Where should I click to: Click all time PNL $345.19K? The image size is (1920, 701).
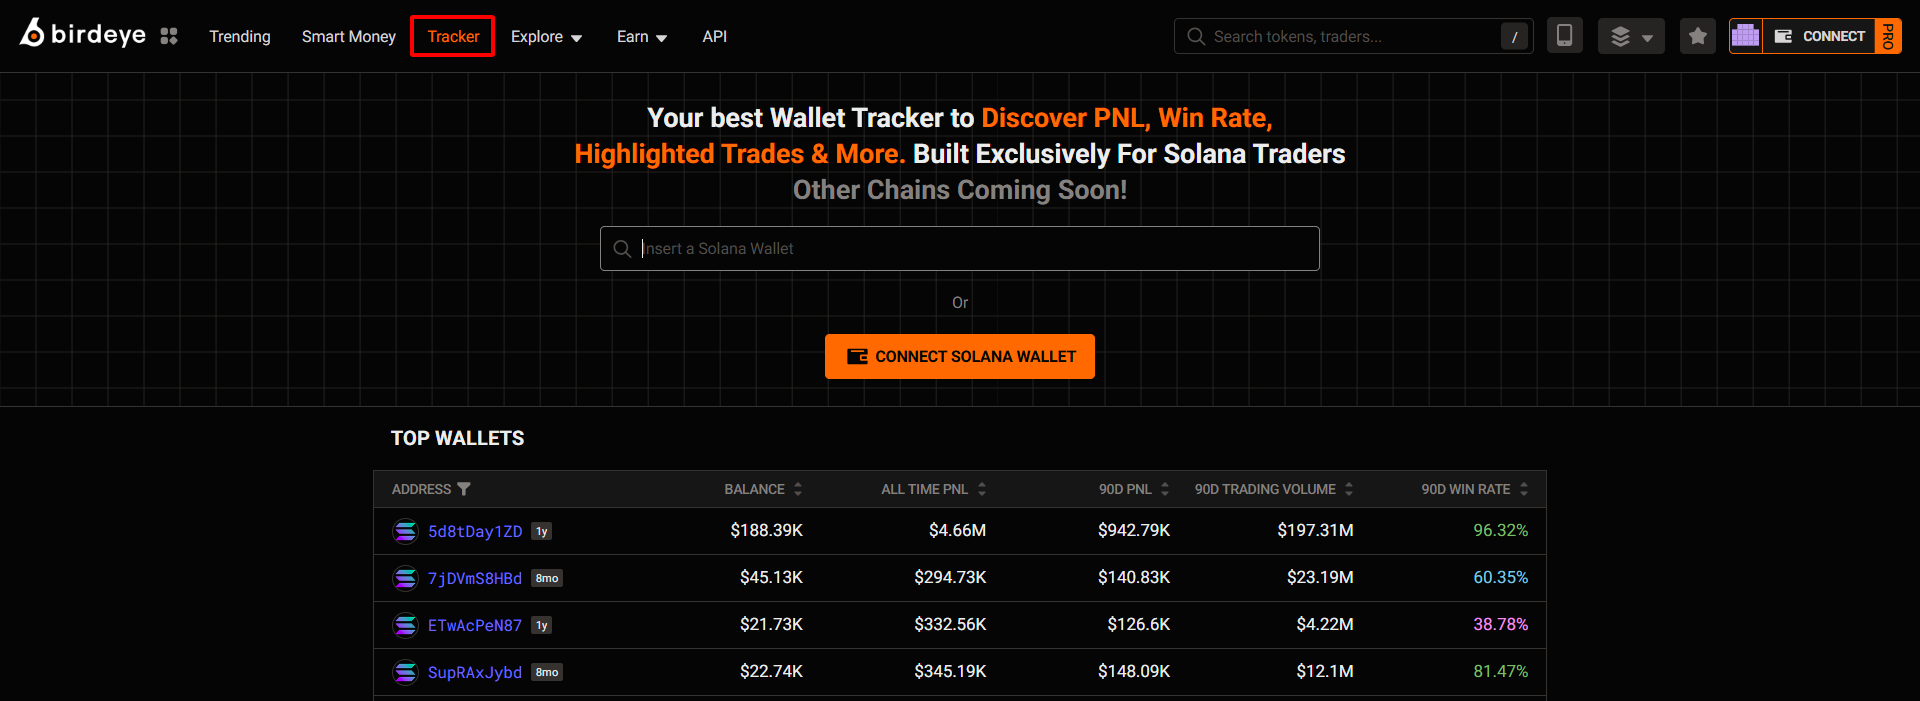coord(950,671)
